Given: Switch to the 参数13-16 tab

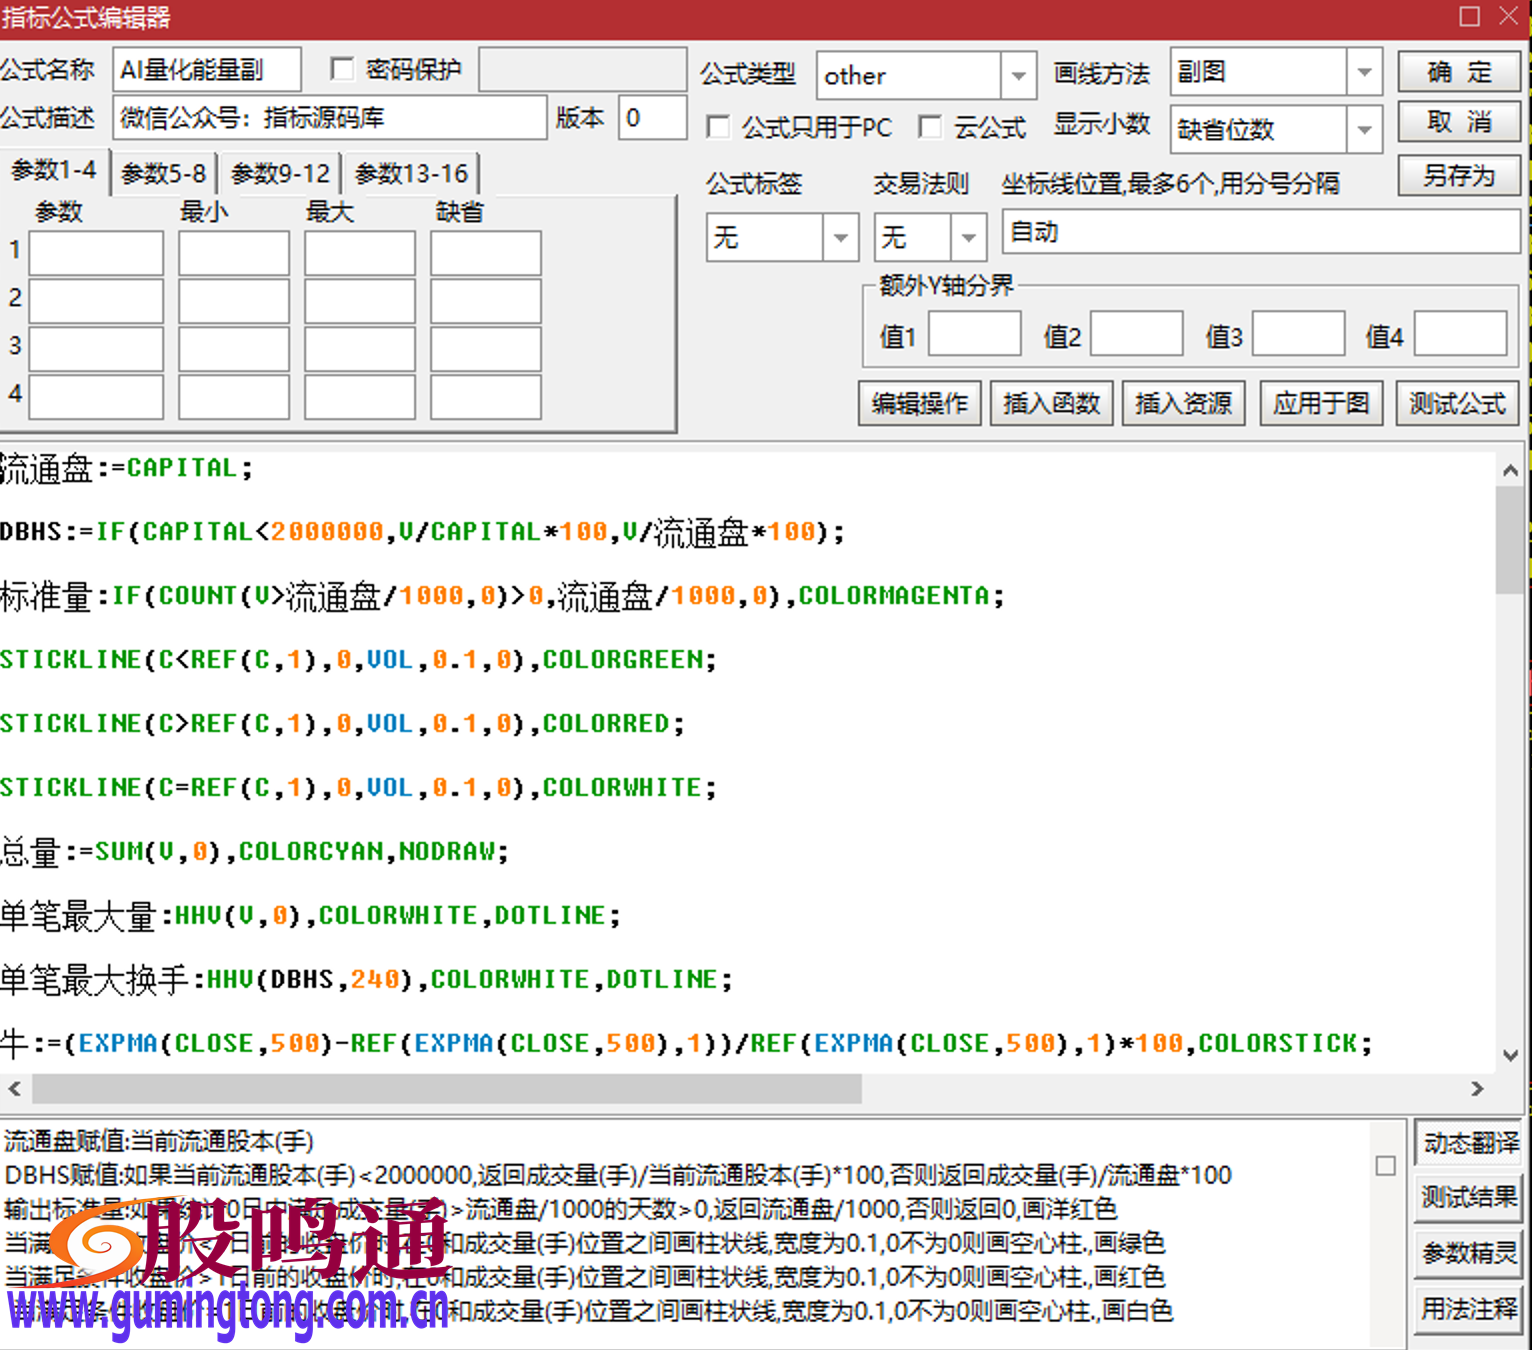Looking at the screenshot, I should tap(412, 171).
